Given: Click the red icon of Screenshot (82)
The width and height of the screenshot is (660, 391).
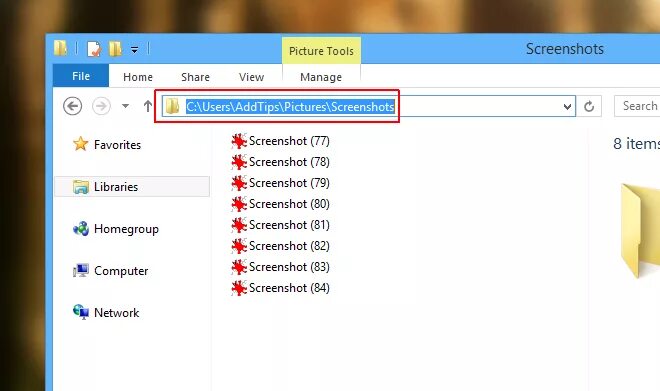Looking at the screenshot, I should click(x=239, y=246).
